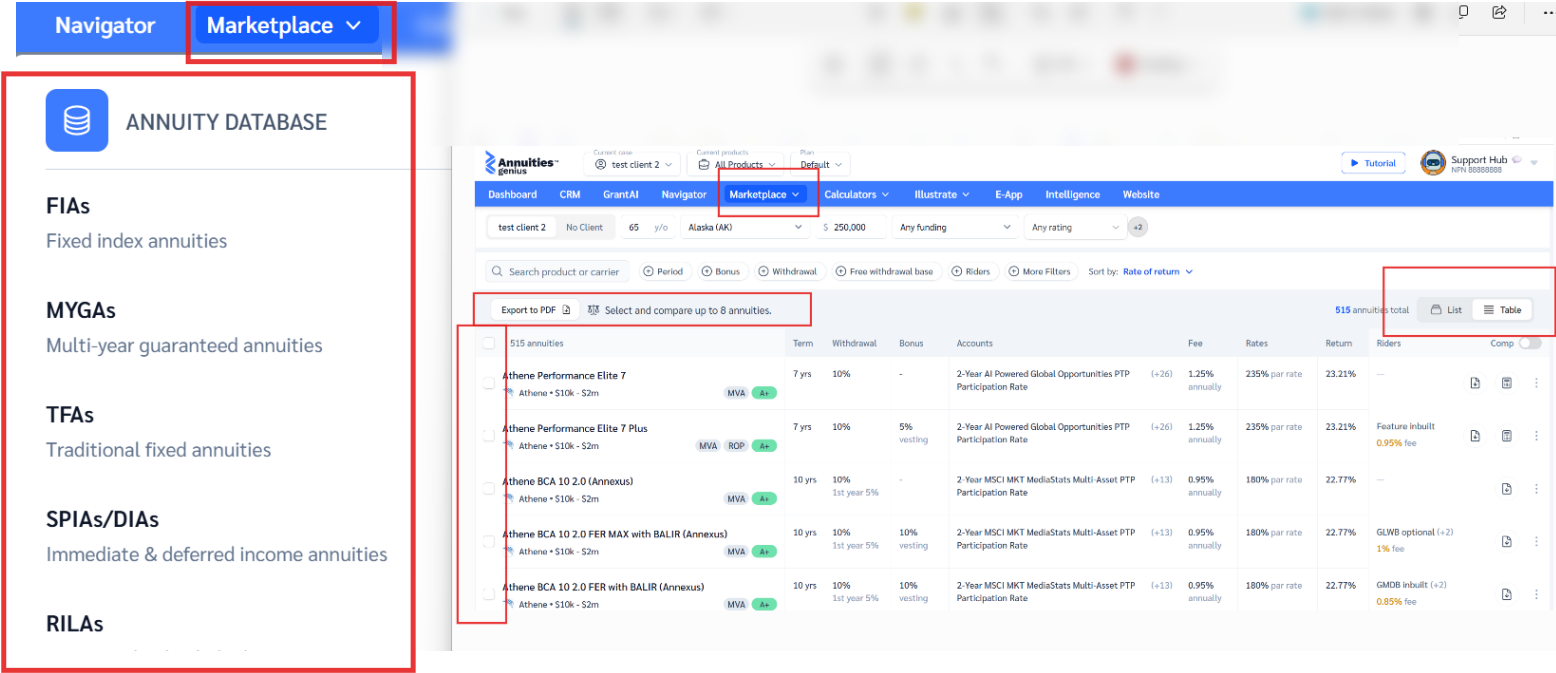This screenshot has height=673, width=1556.
Task: Open the PDF document icon for Athene Performance Elite 7
Action: (1475, 382)
